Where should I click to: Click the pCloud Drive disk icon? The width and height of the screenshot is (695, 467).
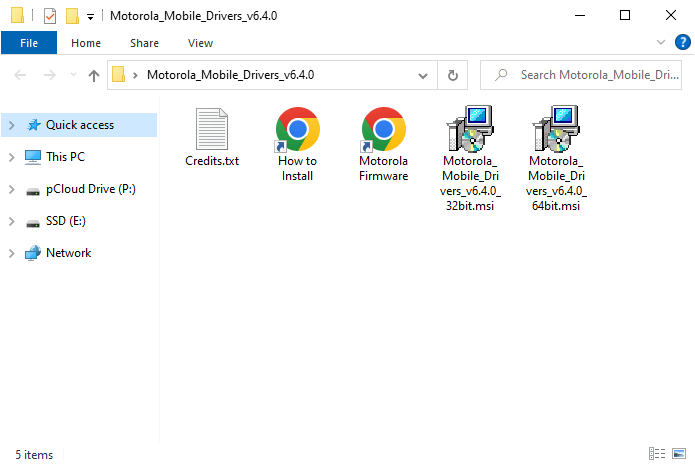point(33,192)
